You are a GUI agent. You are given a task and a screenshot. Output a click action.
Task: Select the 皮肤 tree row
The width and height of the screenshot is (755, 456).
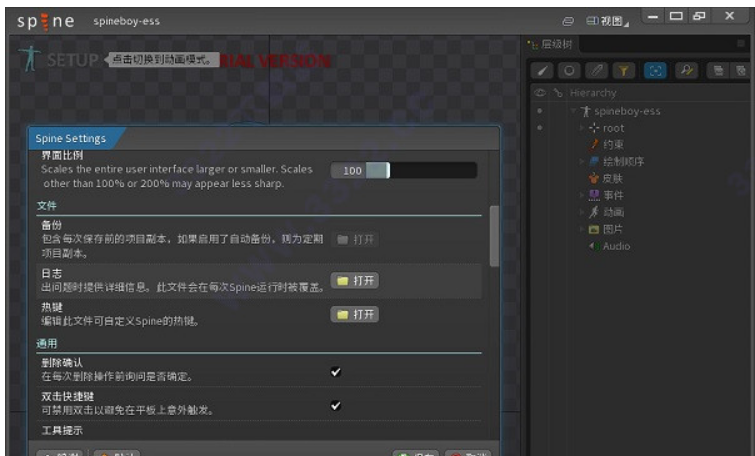coord(606,179)
